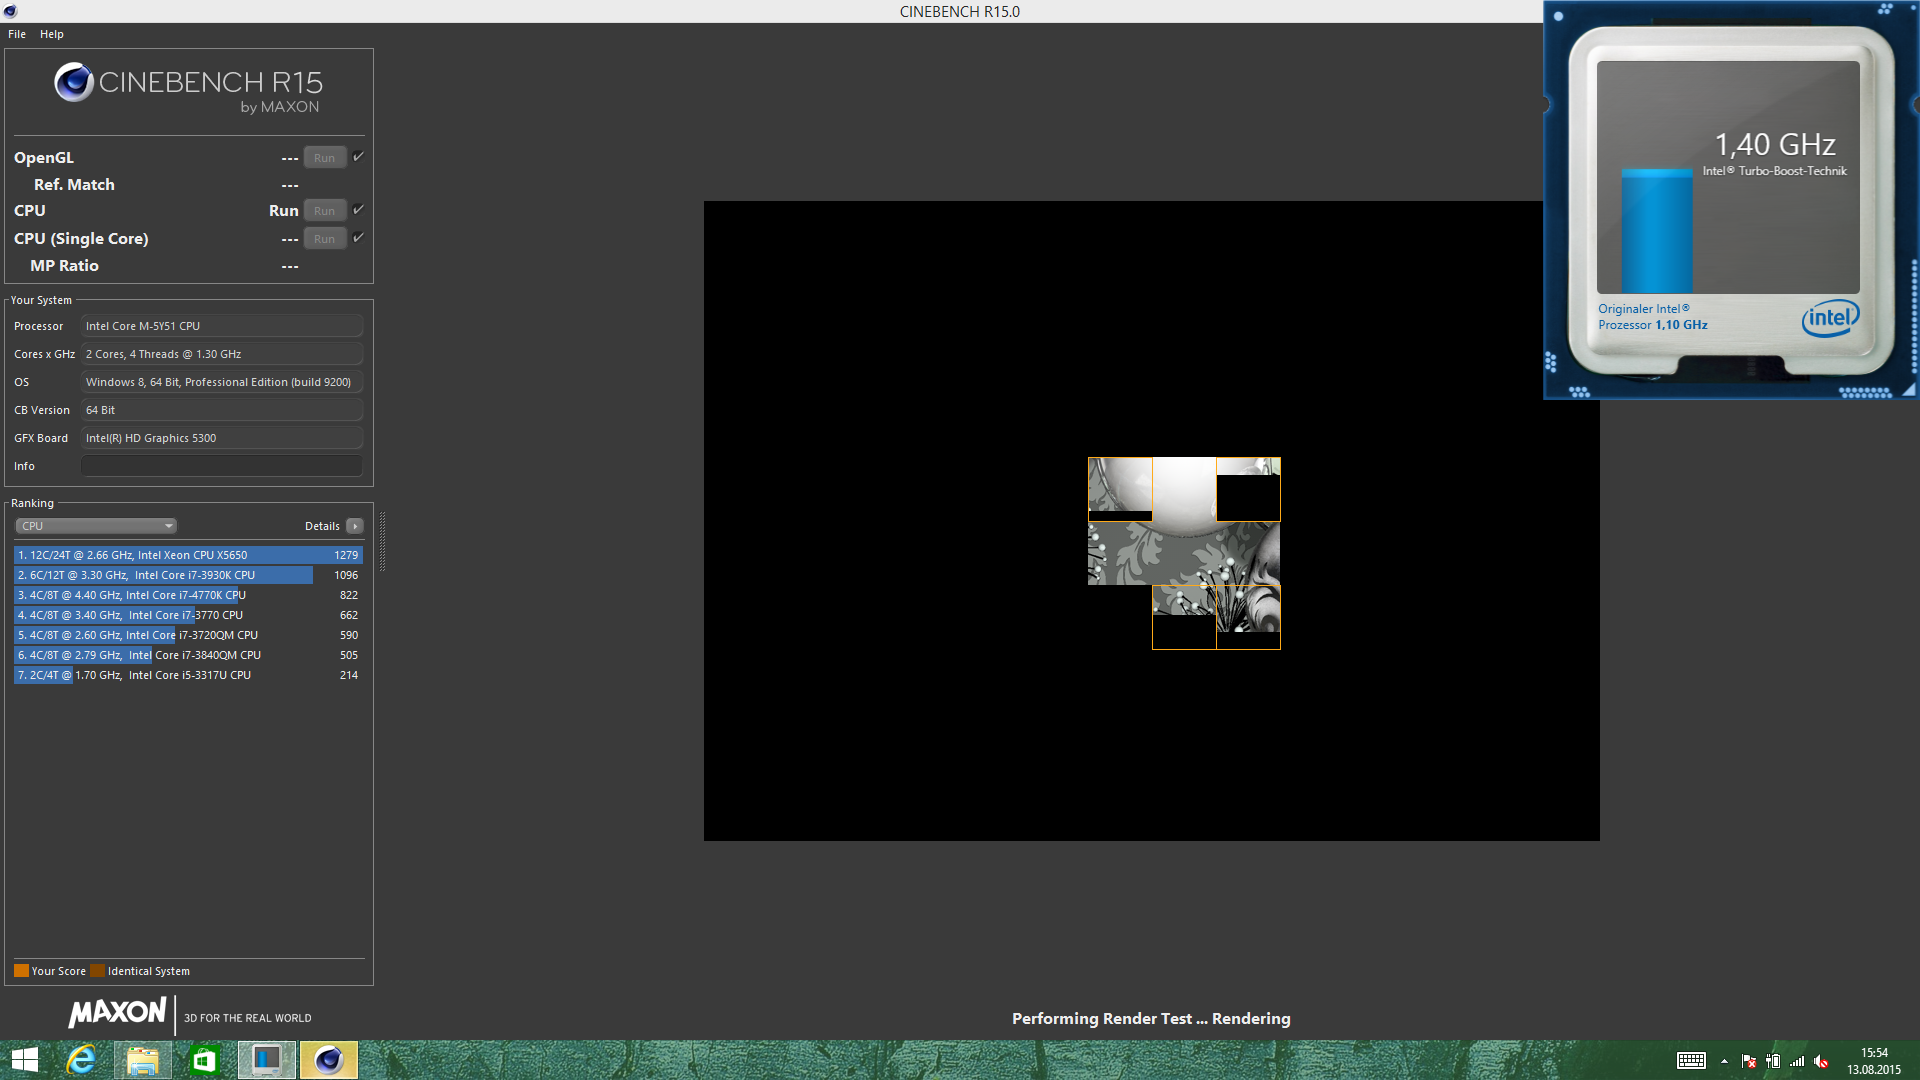Click the muted volume tray icon
This screenshot has width=1920, height=1080.
(x=1821, y=1061)
